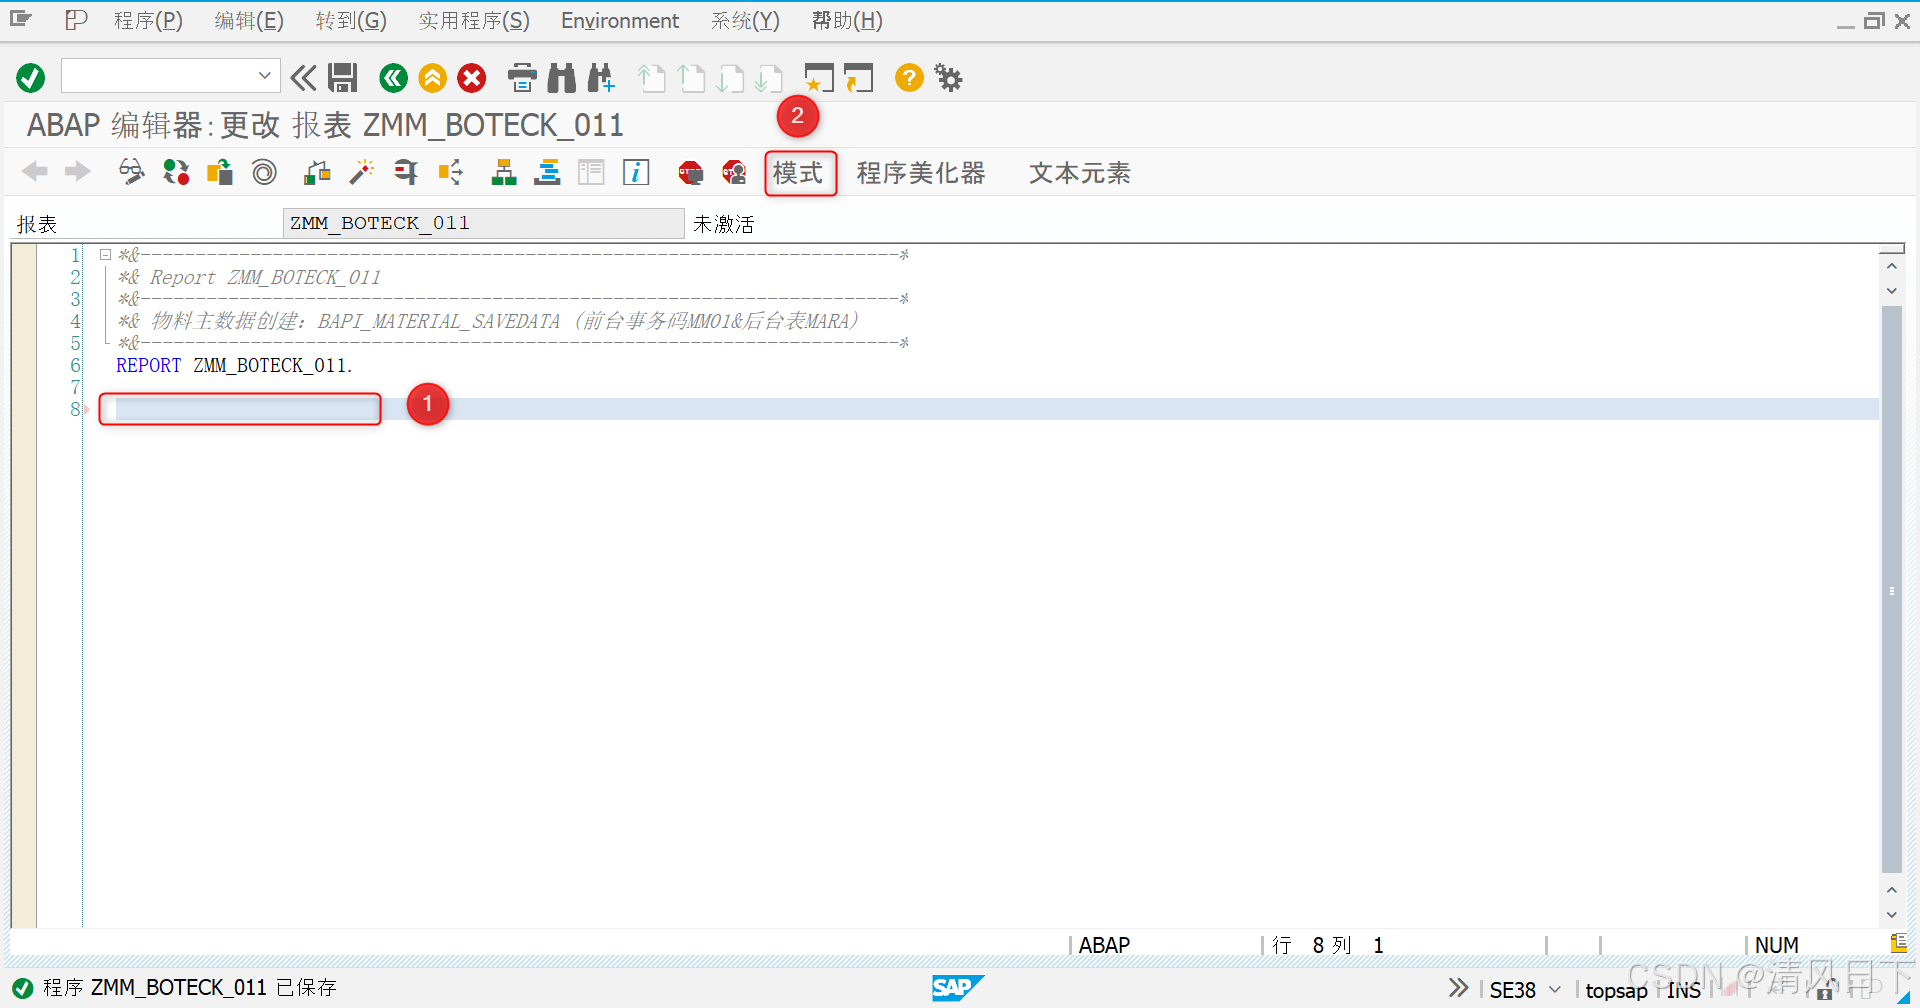The height and width of the screenshot is (1008, 1920).
Task: Click the red Cancel icon
Action: pos(471,77)
